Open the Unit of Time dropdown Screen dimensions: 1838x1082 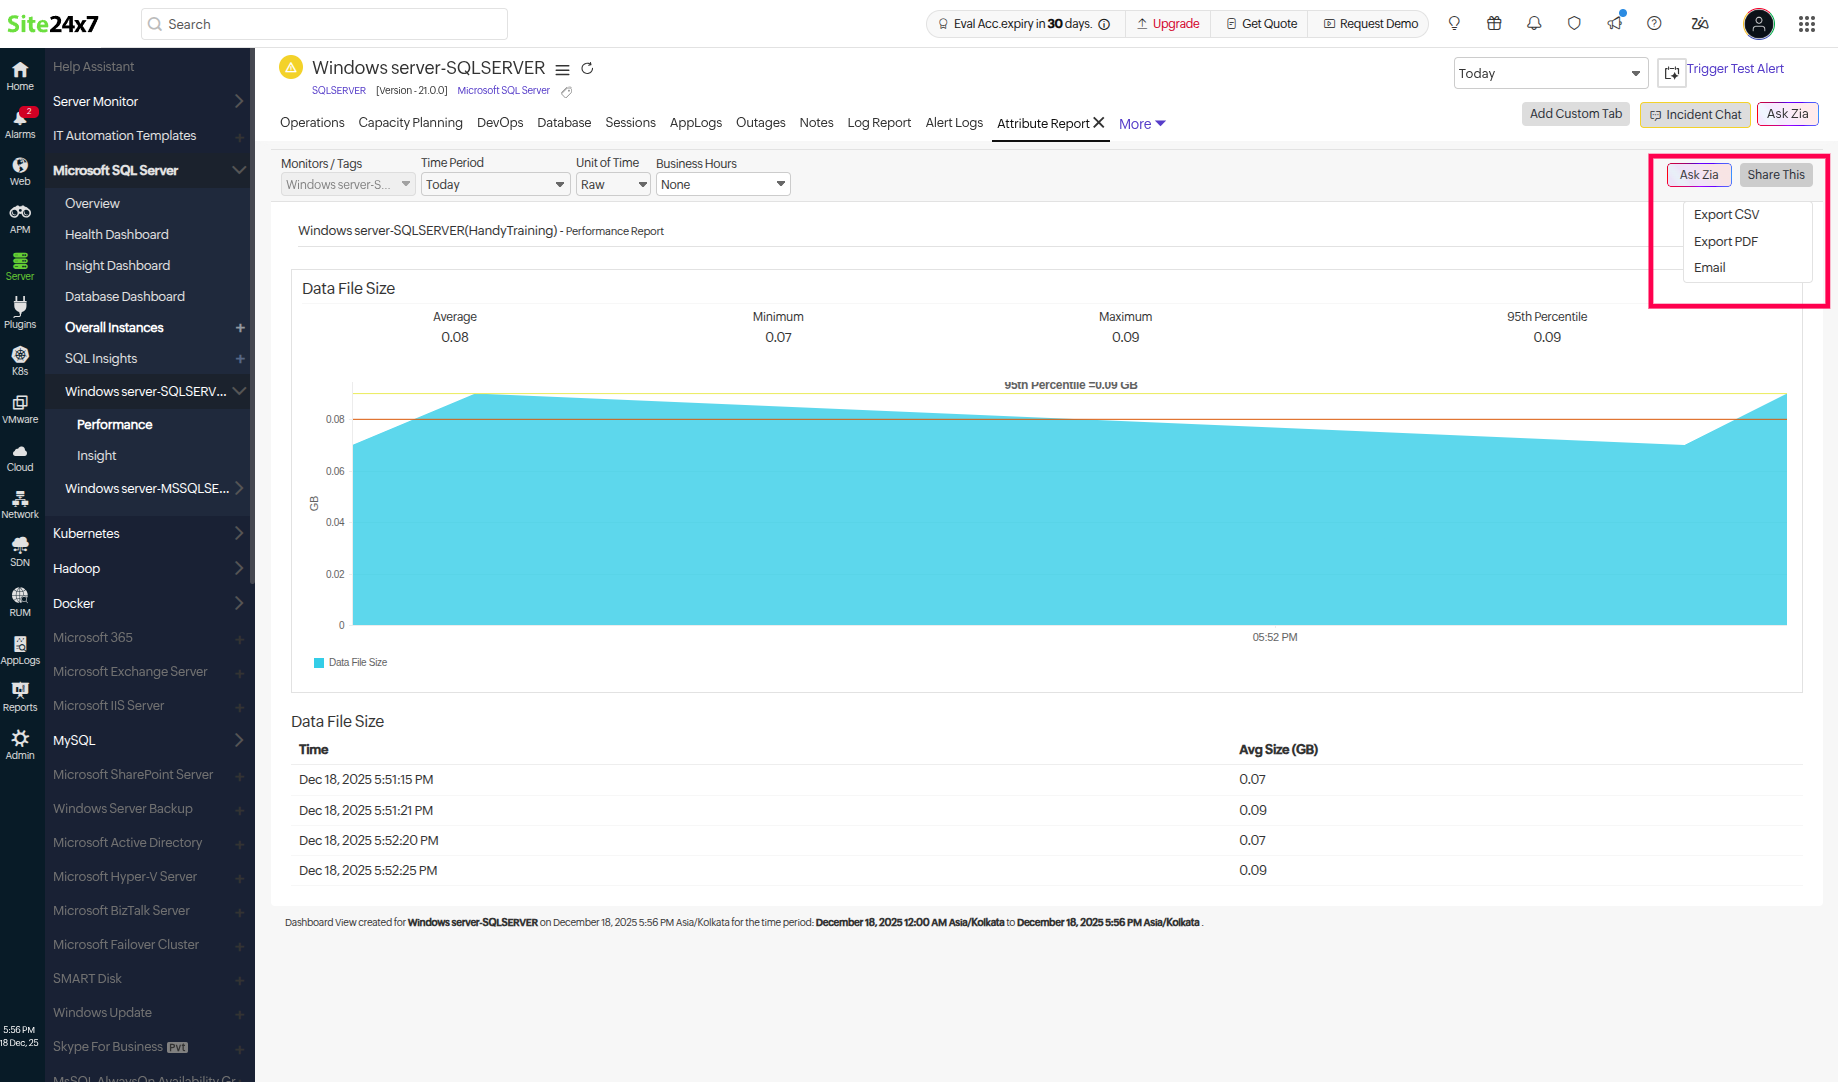pyautogui.click(x=613, y=184)
